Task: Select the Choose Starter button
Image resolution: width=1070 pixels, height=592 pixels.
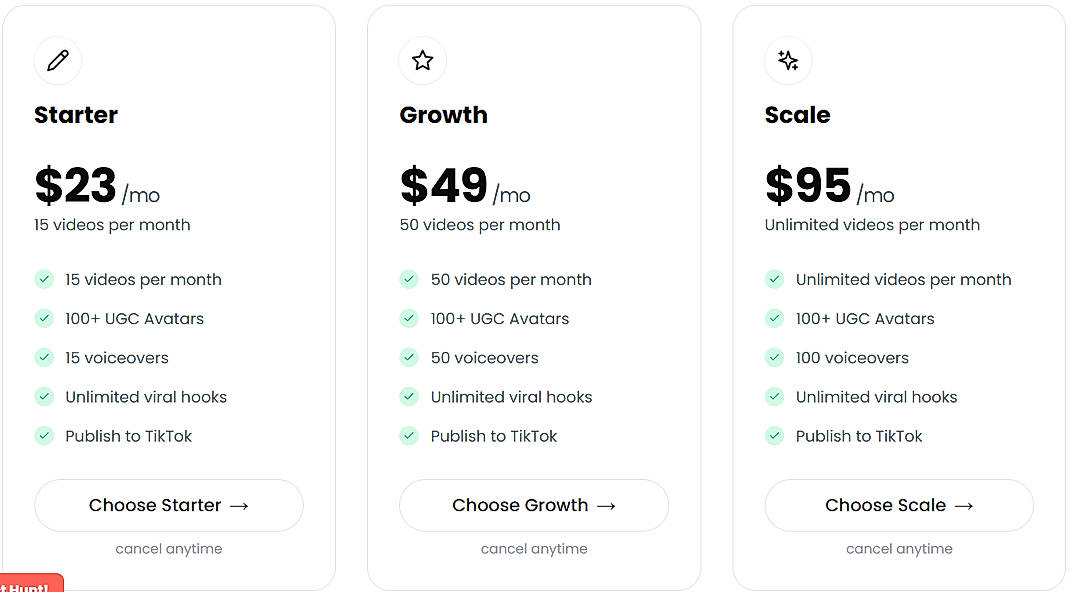Action: pyautogui.click(x=168, y=505)
